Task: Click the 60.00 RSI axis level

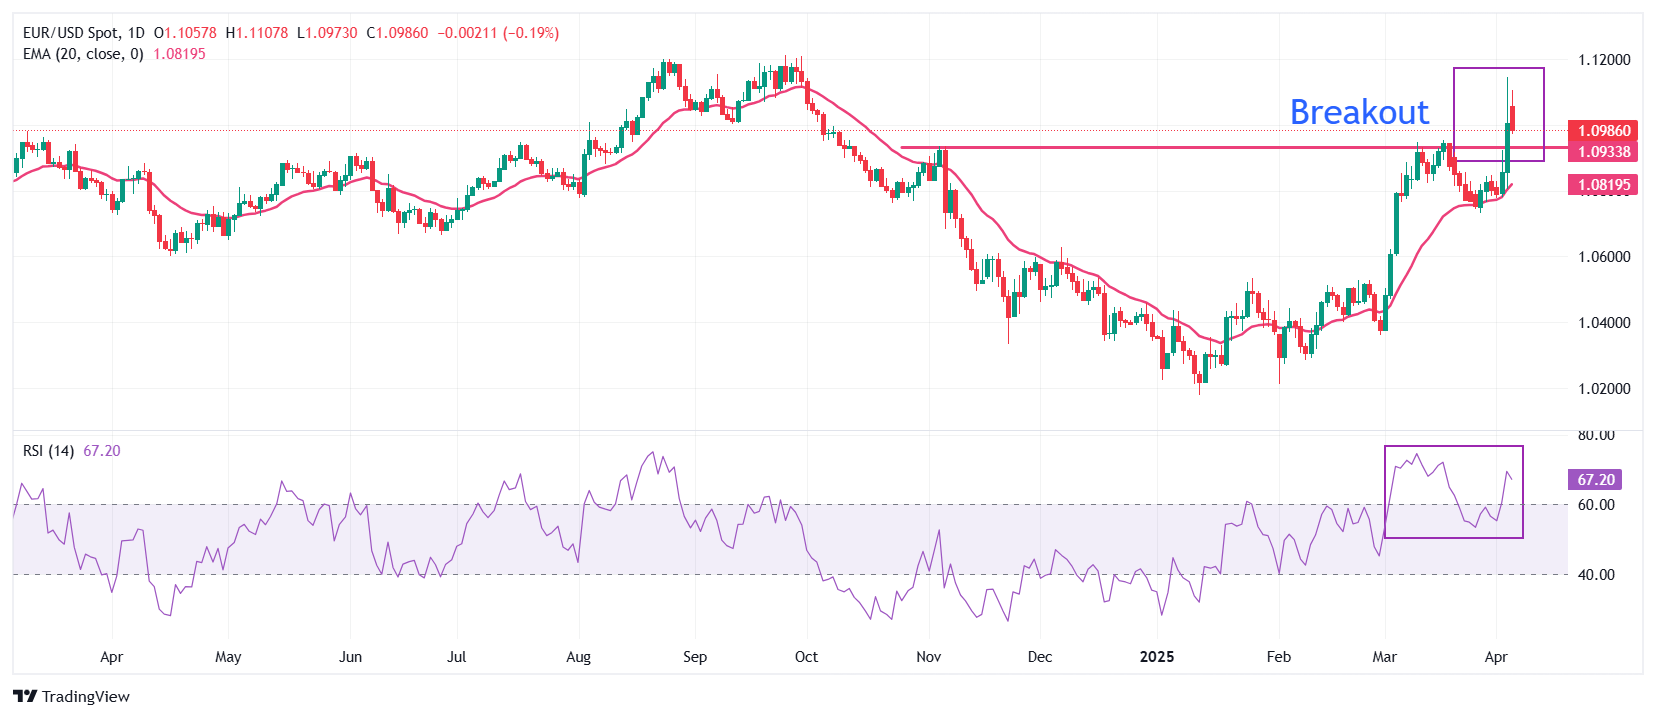Action: coord(1596,505)
